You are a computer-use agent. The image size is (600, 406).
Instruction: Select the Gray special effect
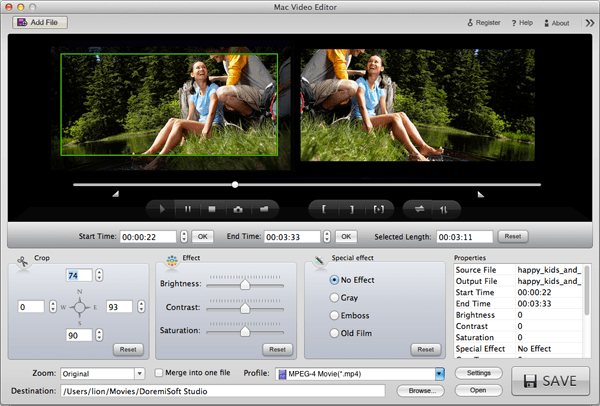click(x=334, y=297)
